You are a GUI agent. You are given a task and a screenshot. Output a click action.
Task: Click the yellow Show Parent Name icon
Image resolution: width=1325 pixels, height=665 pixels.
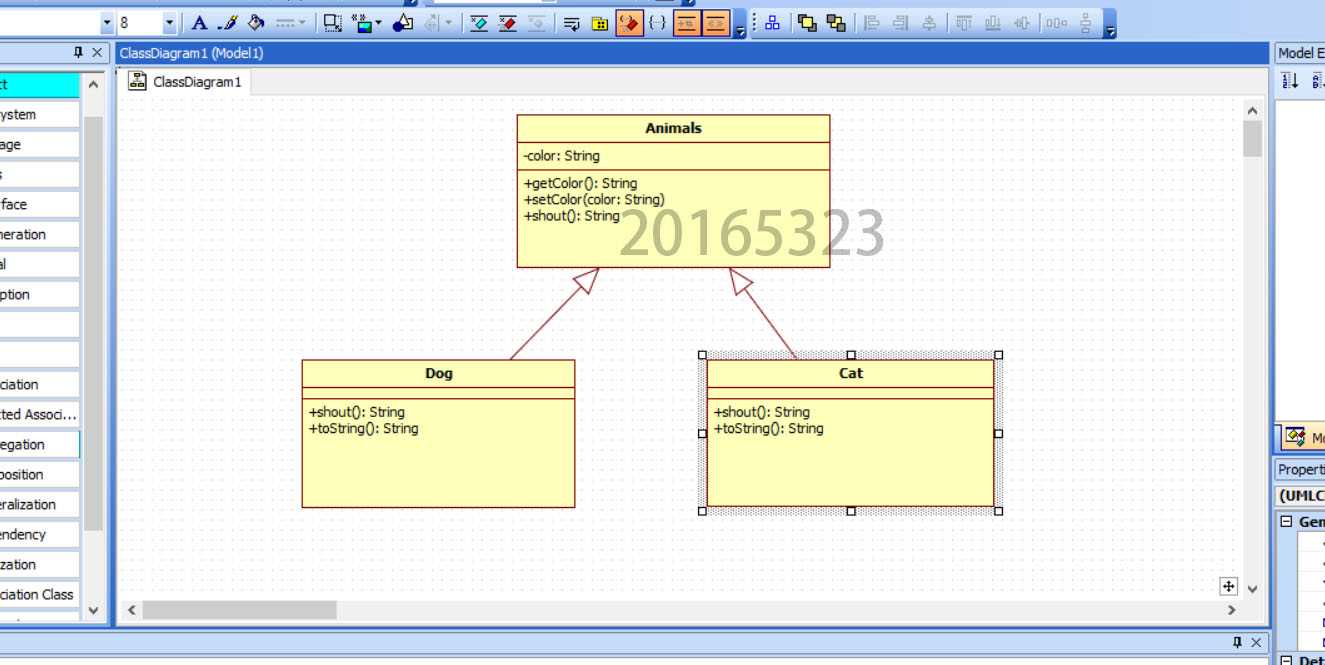pos(600,23)
